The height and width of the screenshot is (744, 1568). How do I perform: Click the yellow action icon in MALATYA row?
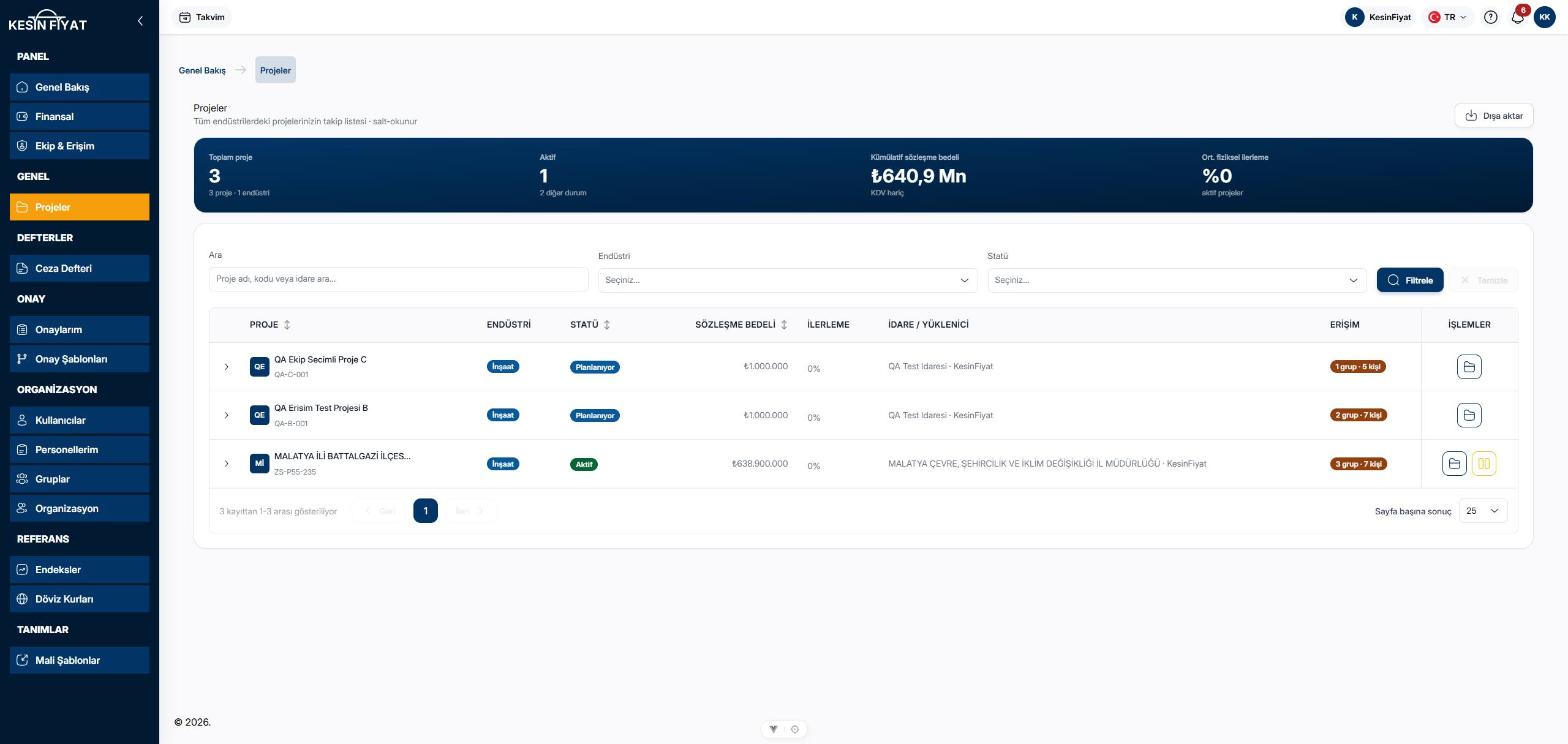tap(1484, 464)
